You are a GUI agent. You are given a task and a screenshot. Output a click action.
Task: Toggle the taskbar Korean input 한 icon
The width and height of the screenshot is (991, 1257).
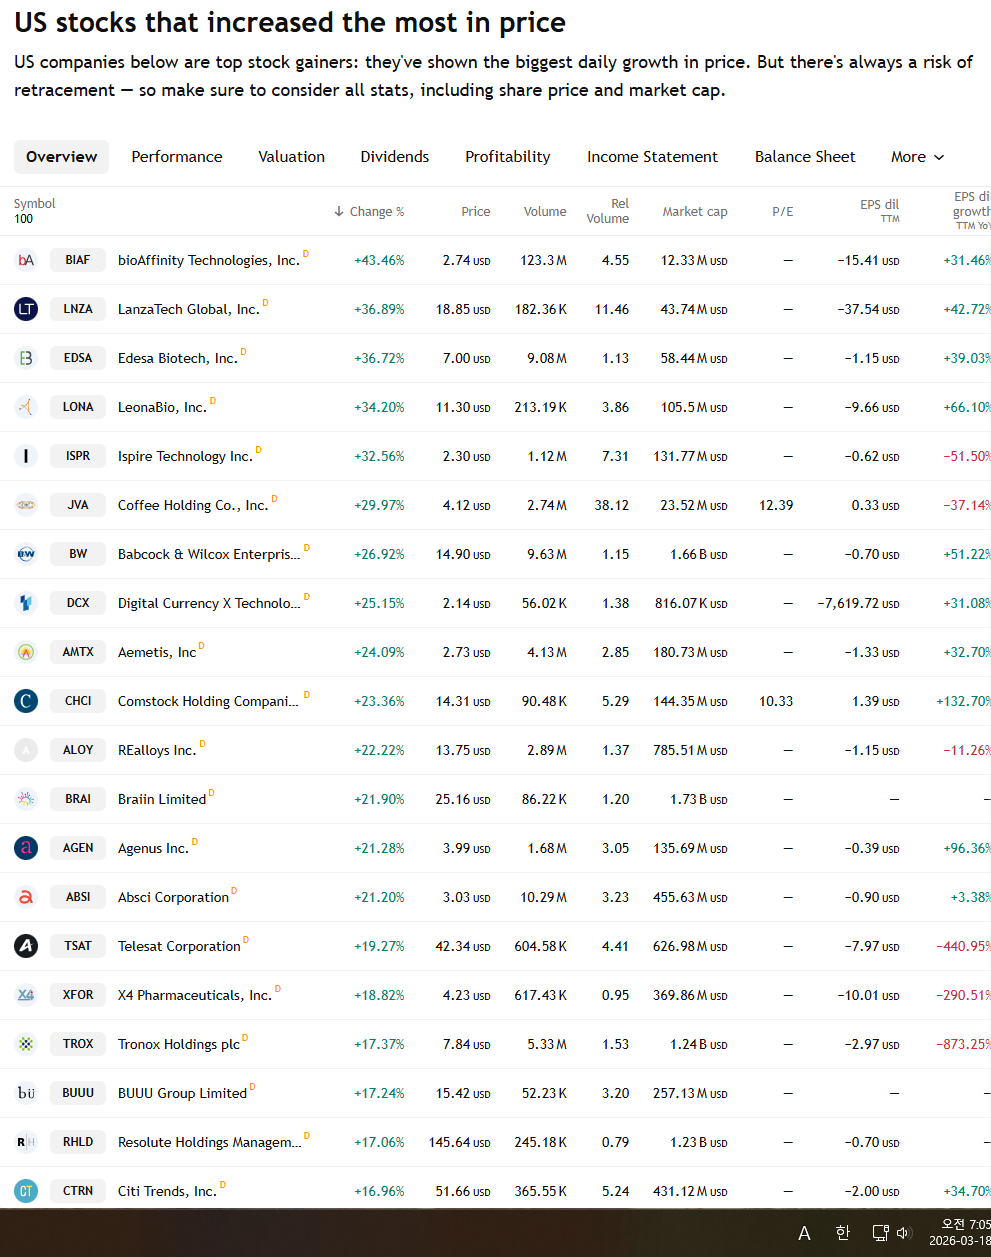point(842,1233)
